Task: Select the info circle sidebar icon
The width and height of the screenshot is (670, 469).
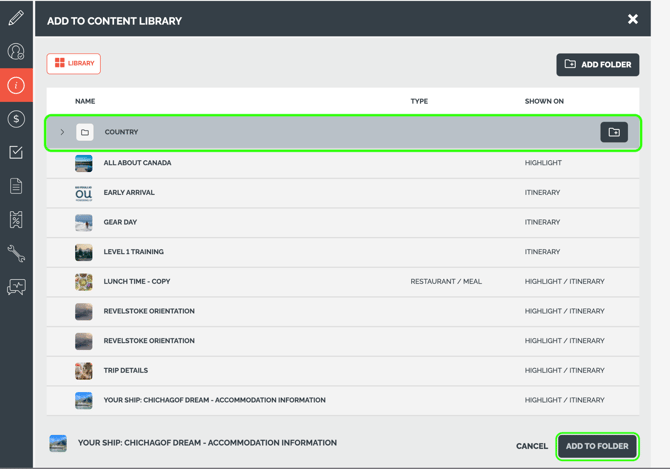Action: coord(16,85)
